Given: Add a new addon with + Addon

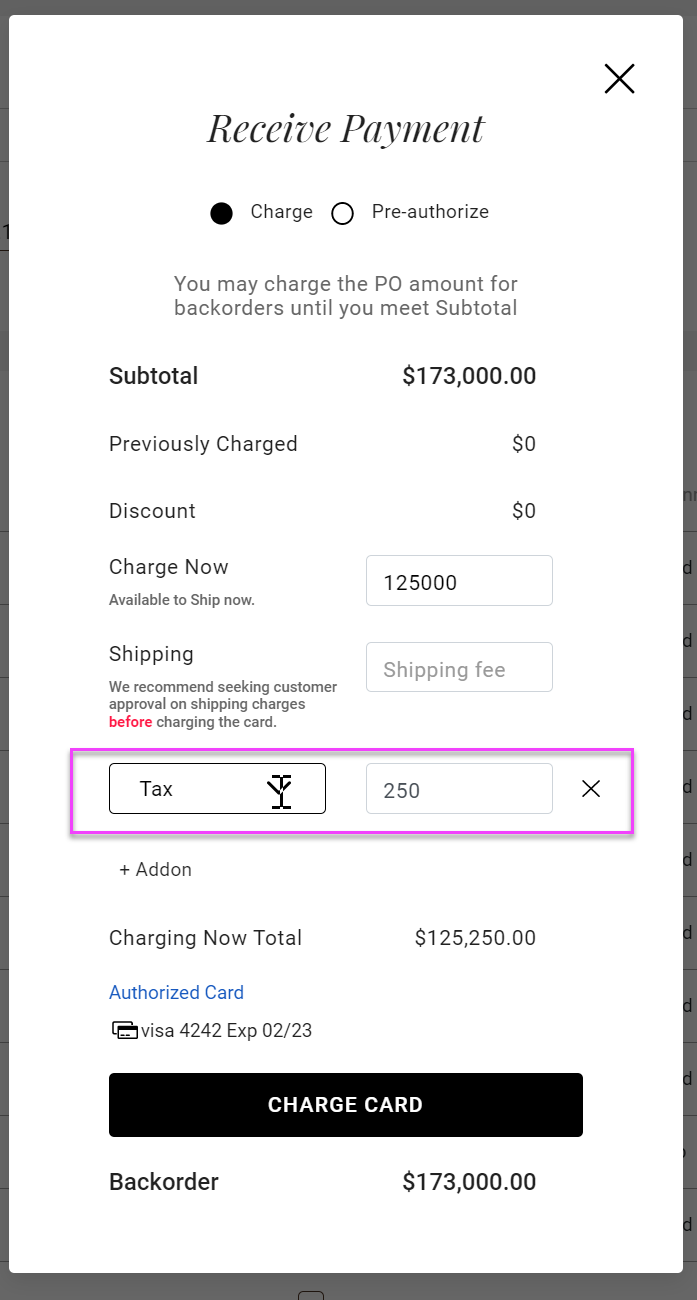Looking at the screenshot, I should [155, 870].
